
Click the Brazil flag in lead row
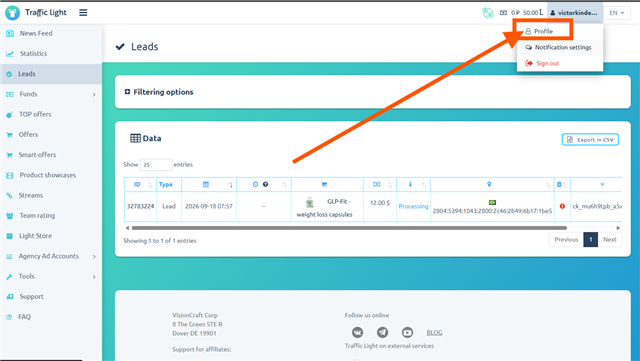click(492, 203)
